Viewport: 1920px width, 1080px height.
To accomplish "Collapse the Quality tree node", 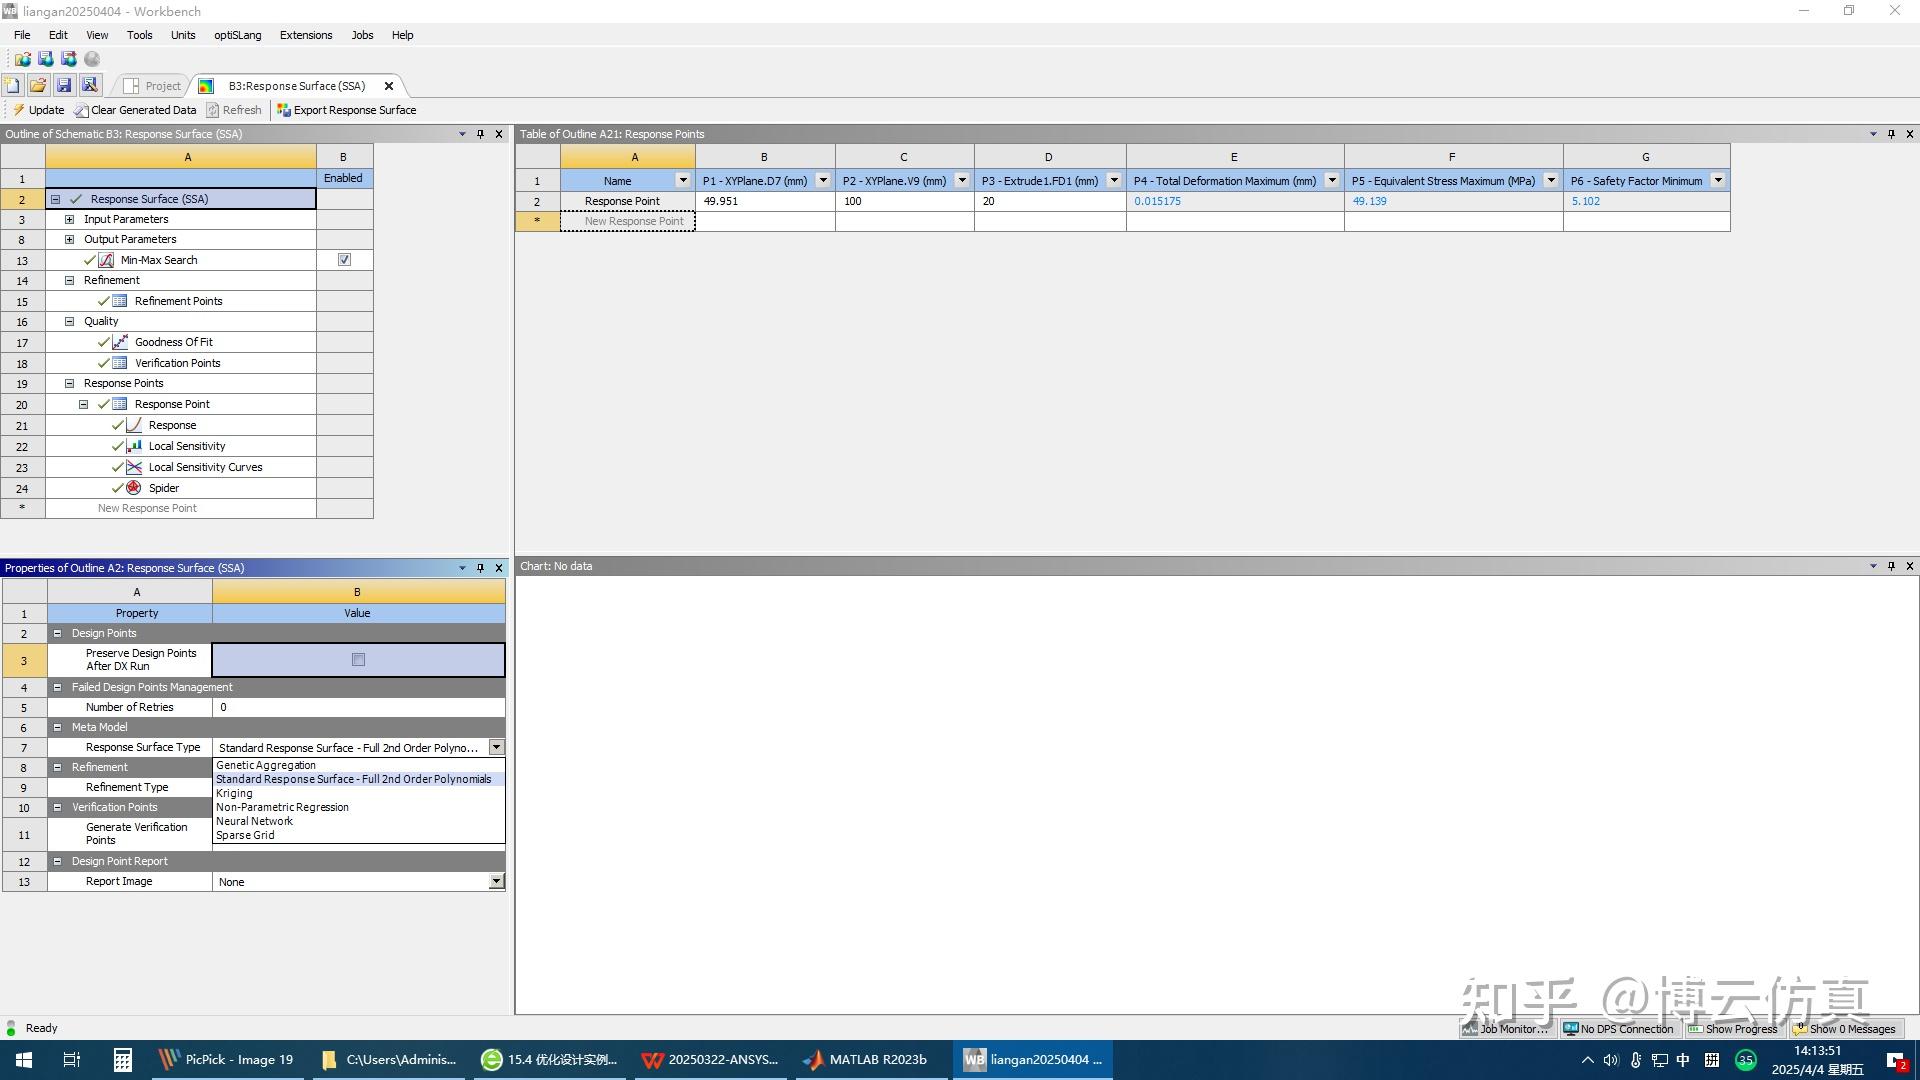I will (x=69, y=321).
